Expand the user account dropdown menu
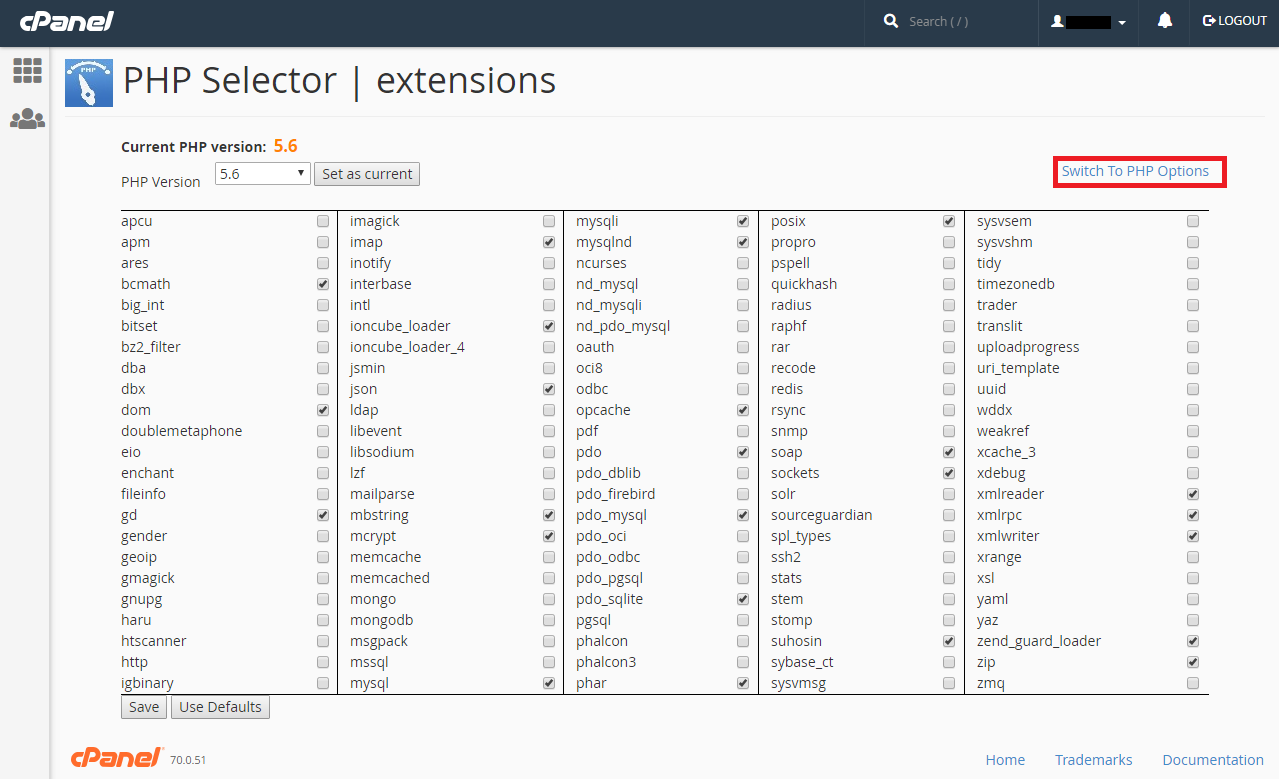Image resolution: width=1279 pixels, height=779 pixels. pos(1090,22)
